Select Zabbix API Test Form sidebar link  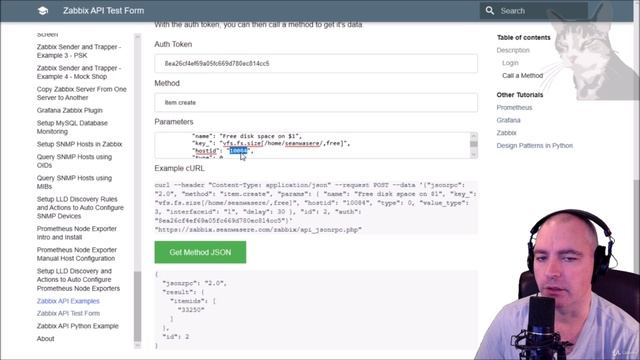pos(68,313)
